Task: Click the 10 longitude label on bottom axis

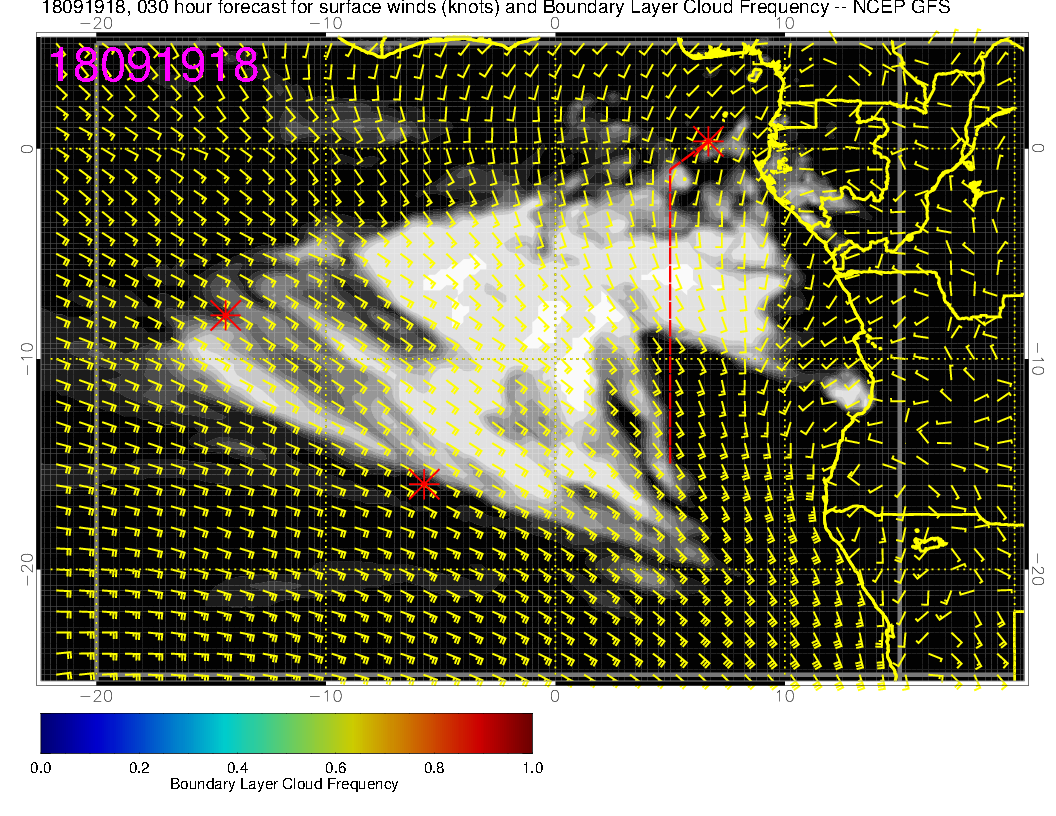Action: click(785, 696)
